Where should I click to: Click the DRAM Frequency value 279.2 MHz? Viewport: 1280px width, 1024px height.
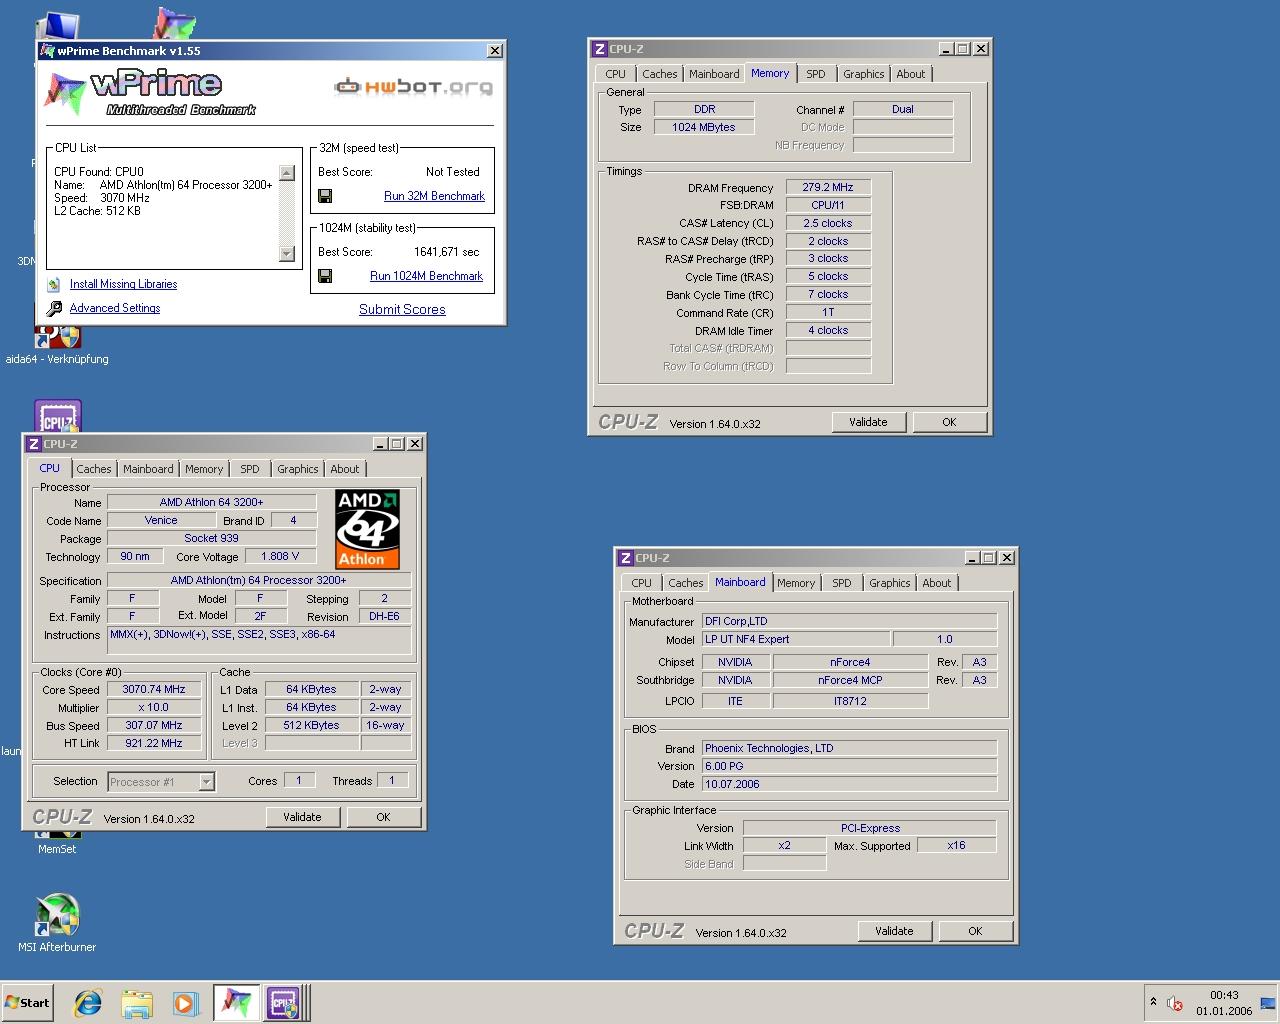tap(828, 187)
